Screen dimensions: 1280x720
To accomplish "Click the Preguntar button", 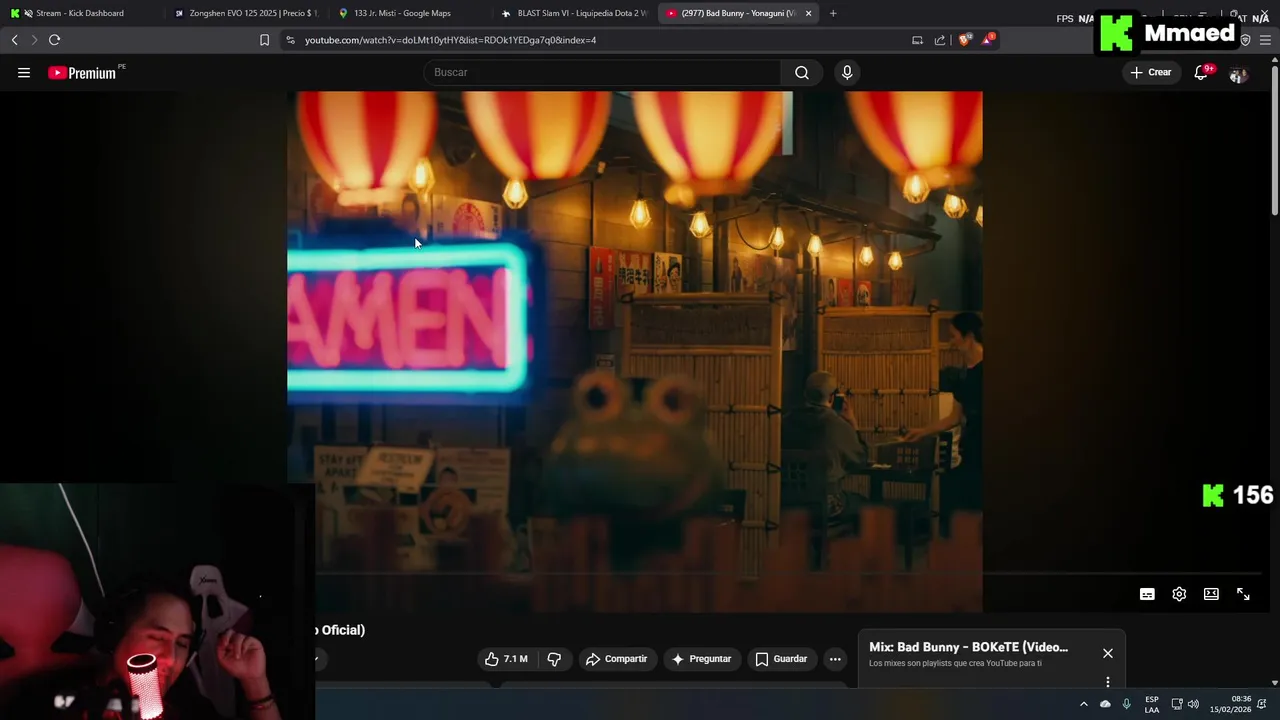I will point(701,659).
